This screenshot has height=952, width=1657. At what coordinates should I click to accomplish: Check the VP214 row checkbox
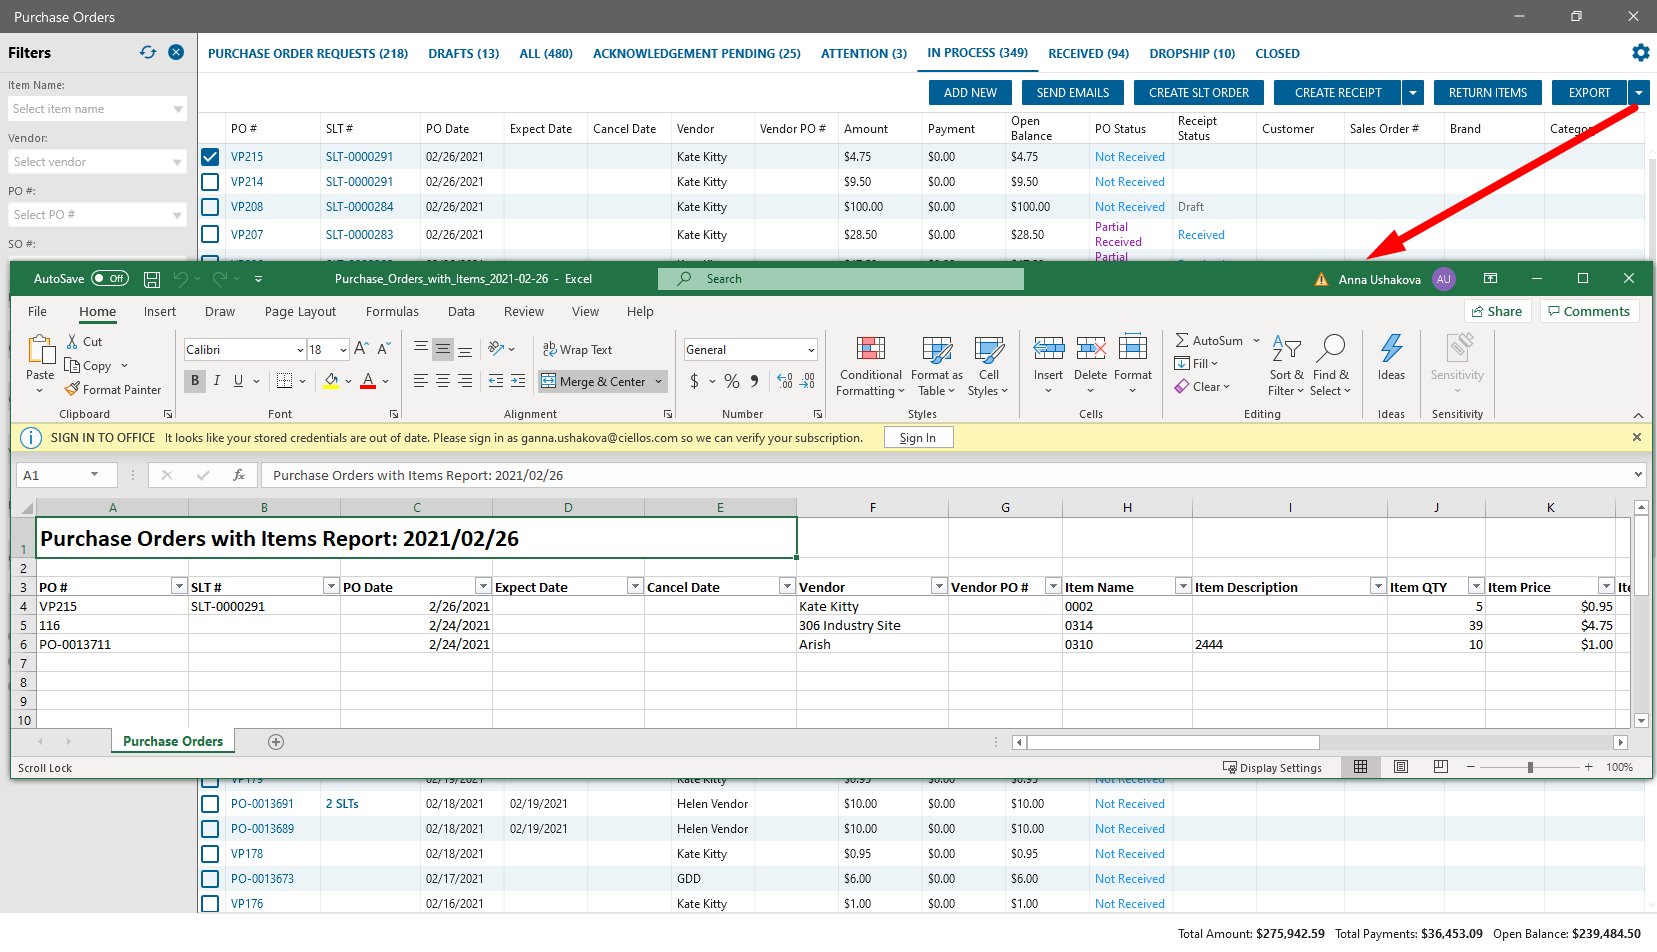[x=210, y=182]
